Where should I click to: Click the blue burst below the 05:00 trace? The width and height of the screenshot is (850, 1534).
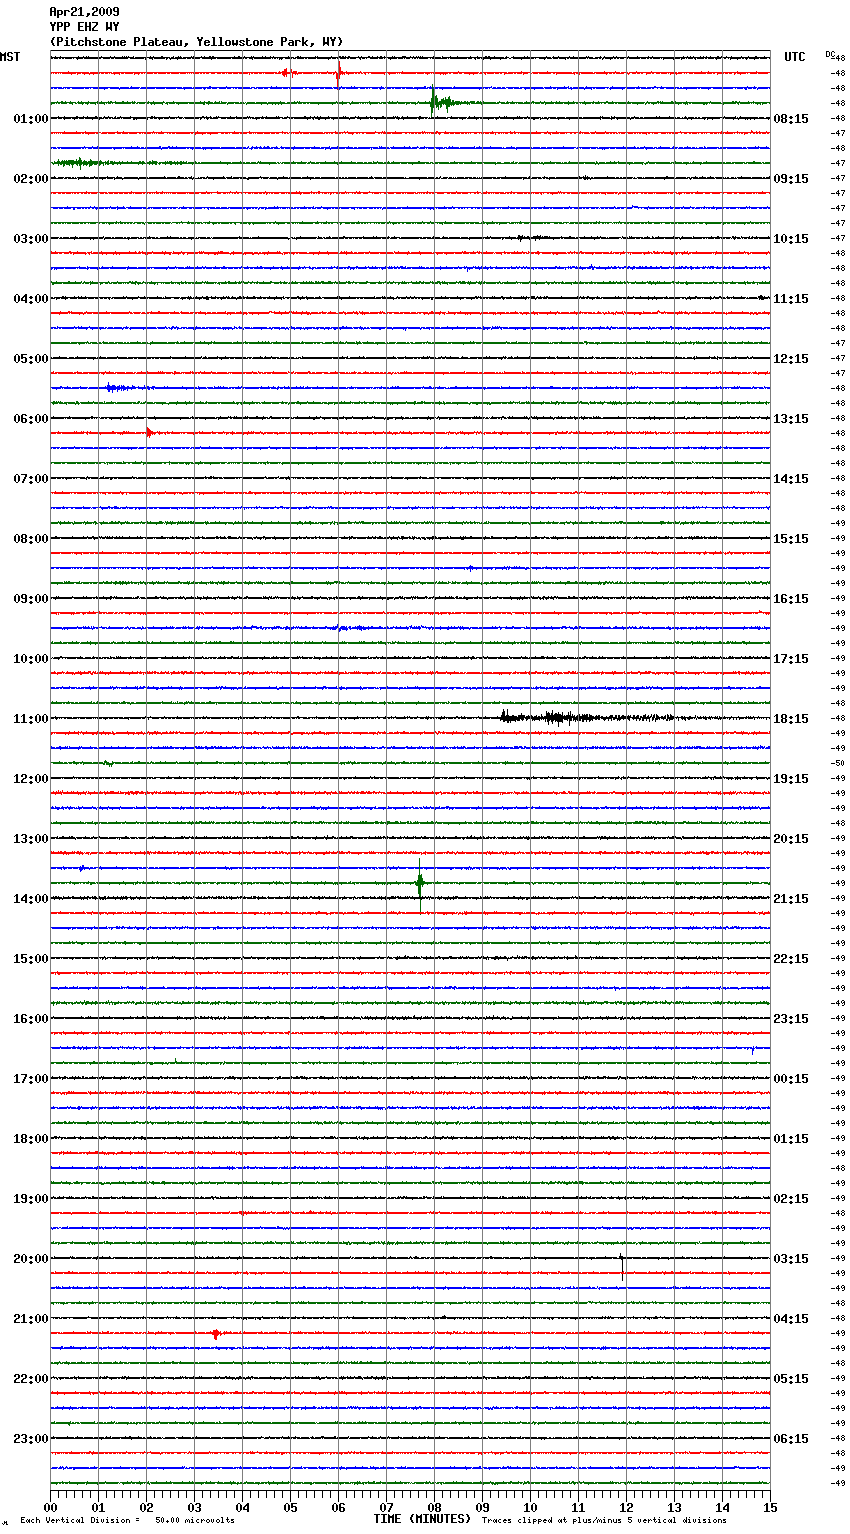[x=122, y=387]
